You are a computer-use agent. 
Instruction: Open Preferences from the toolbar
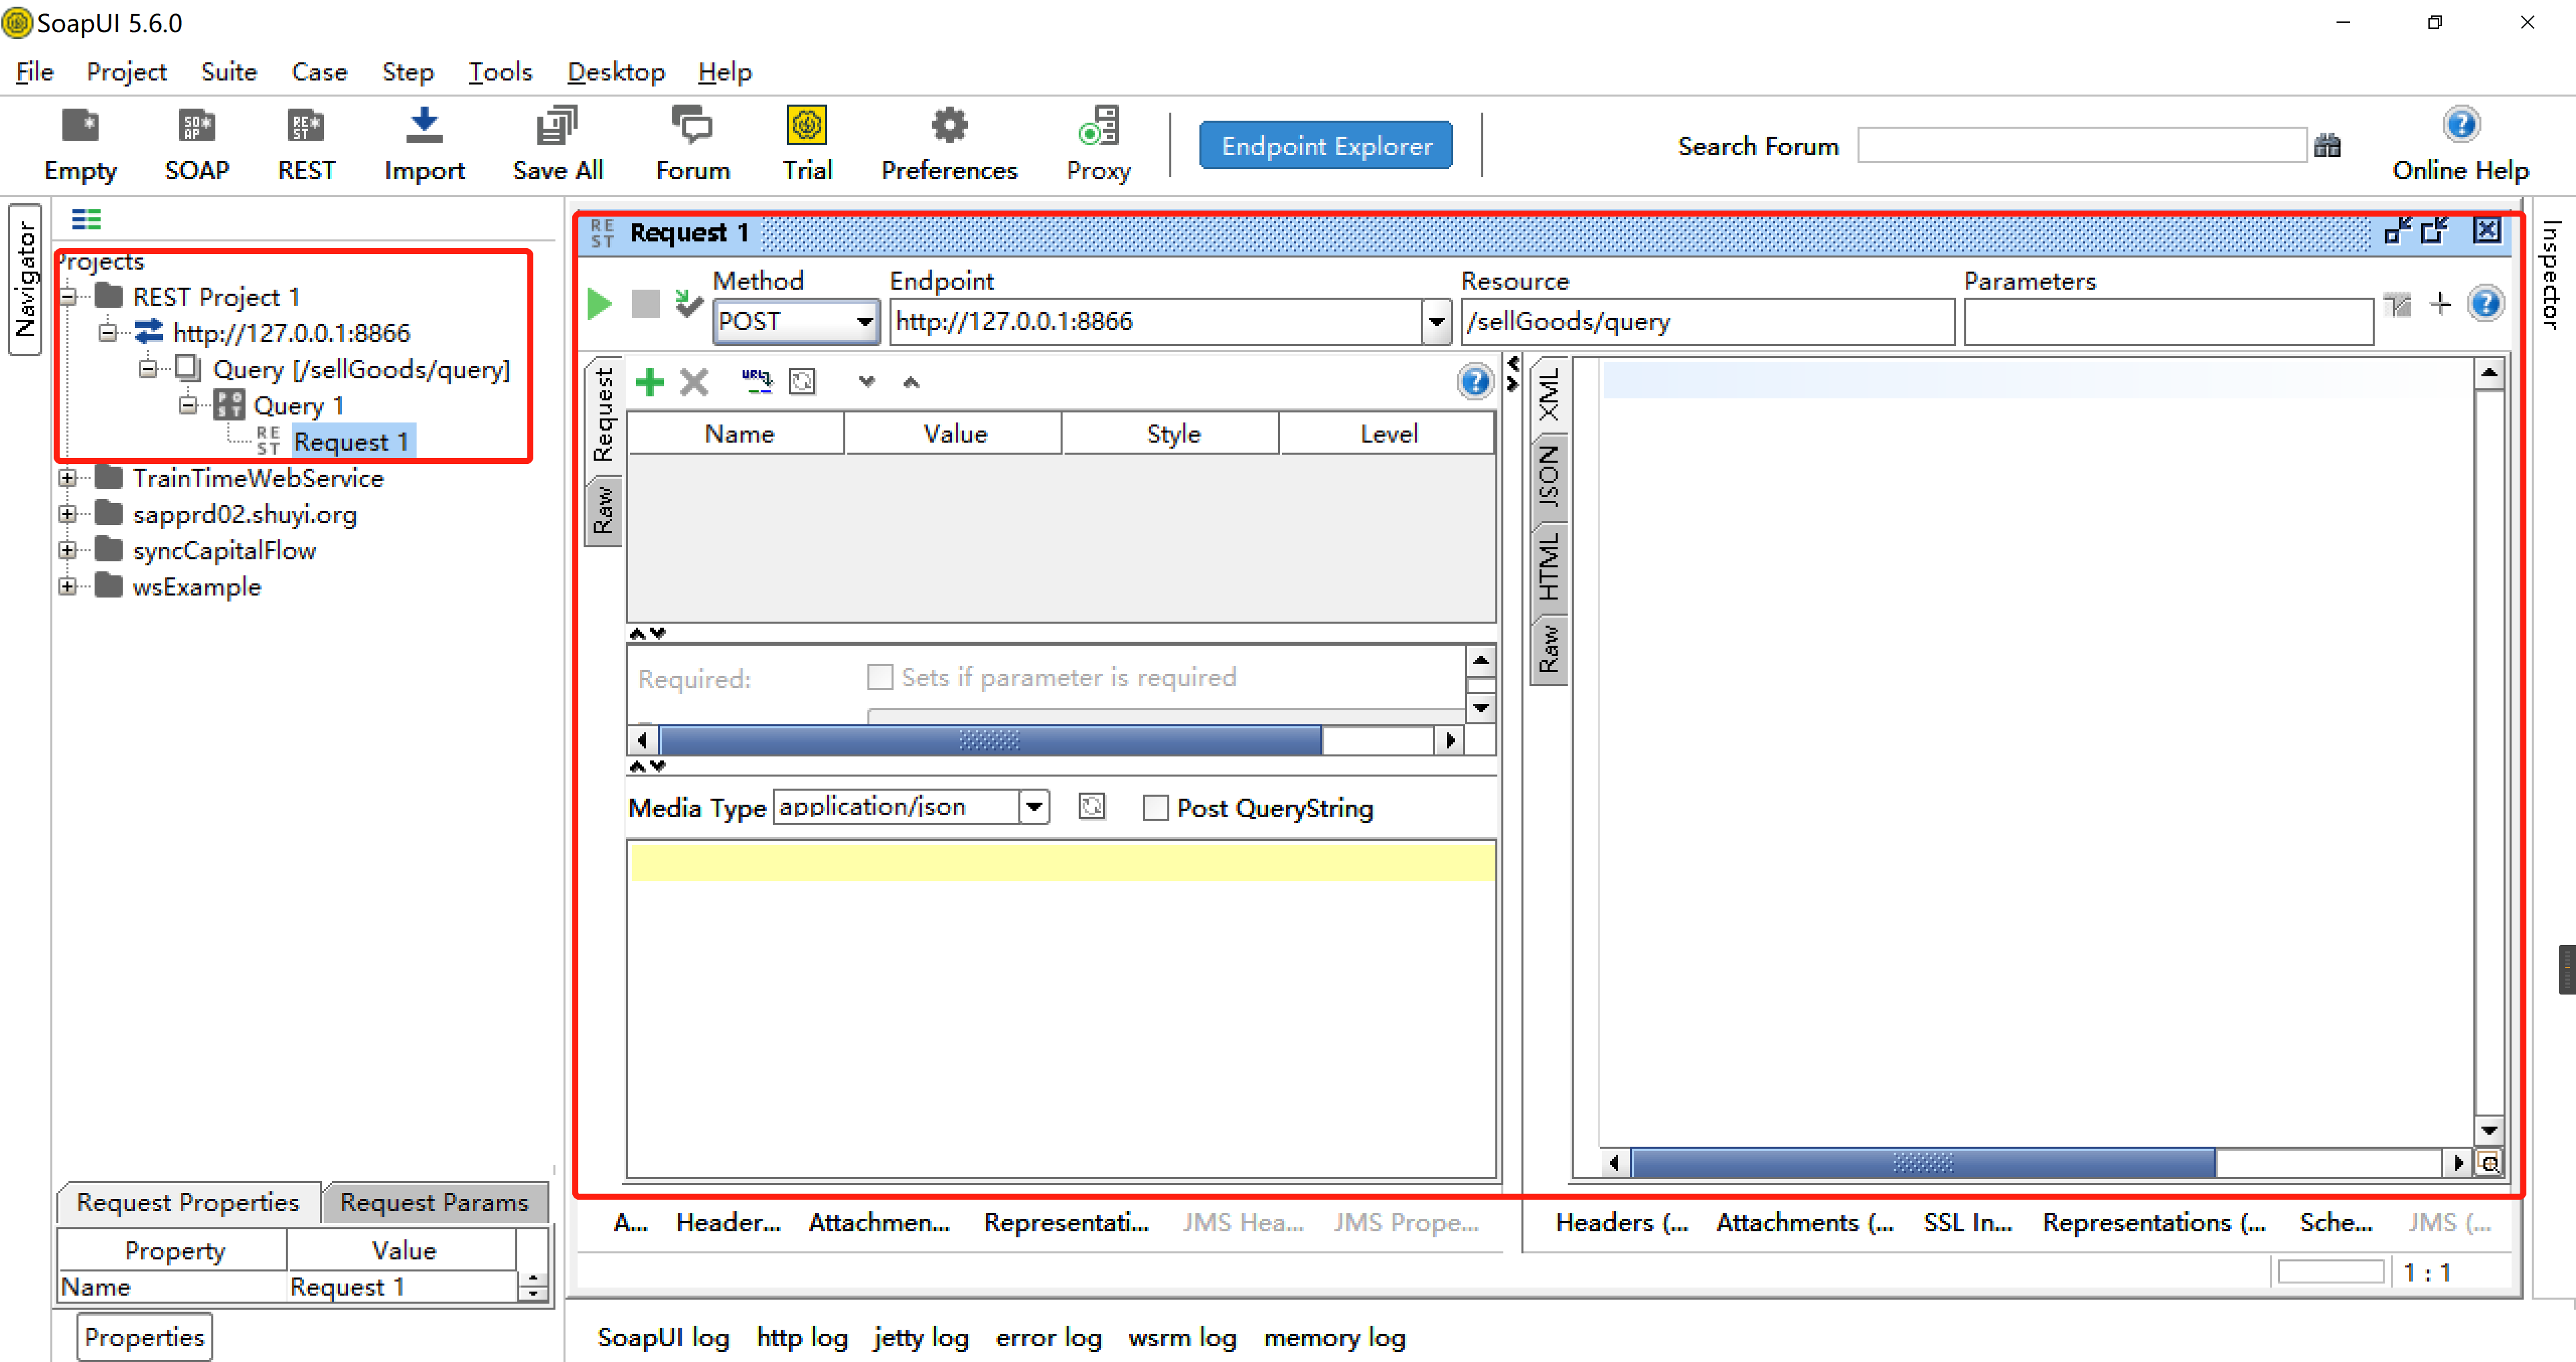(x=948, y=144)
